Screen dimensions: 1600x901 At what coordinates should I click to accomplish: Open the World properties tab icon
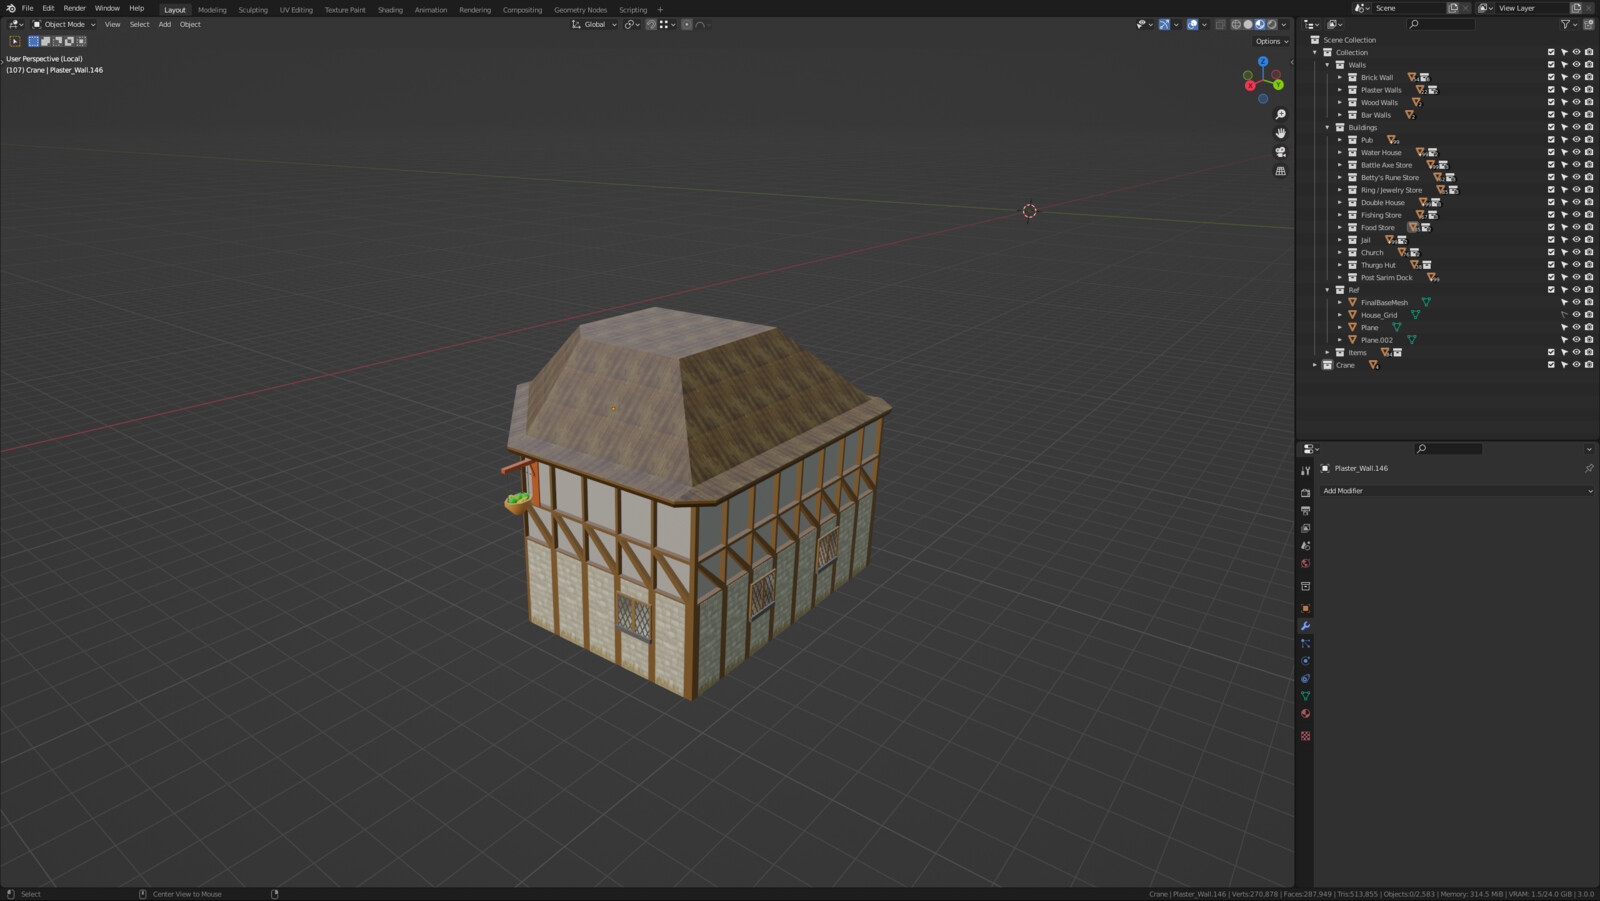pos(1305,563)
